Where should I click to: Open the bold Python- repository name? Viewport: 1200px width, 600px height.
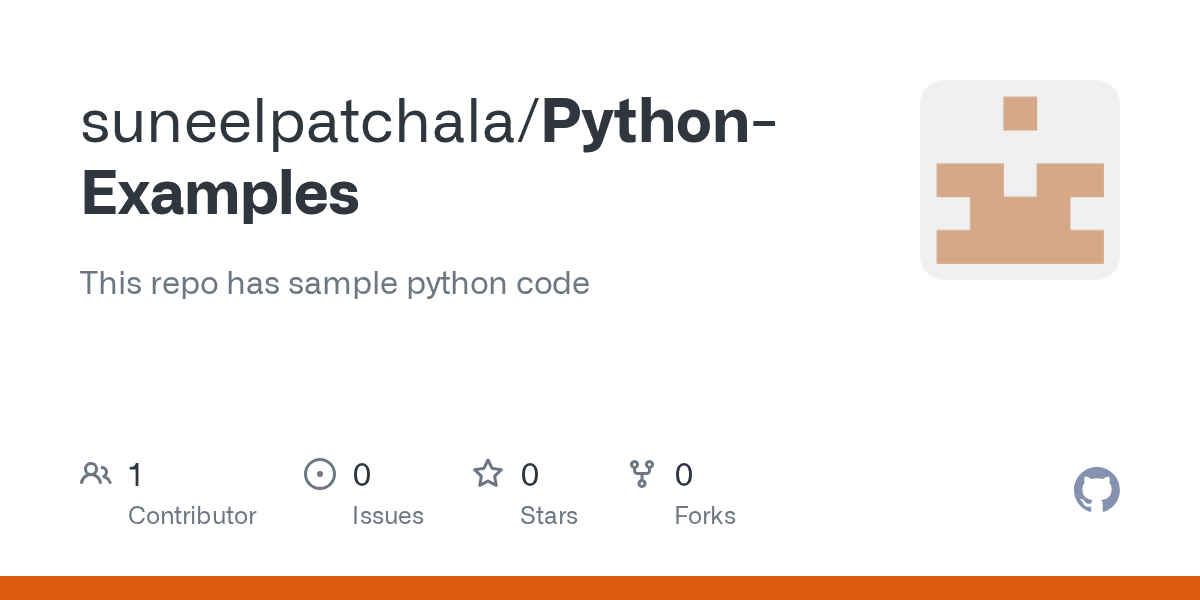coord(660,122)
